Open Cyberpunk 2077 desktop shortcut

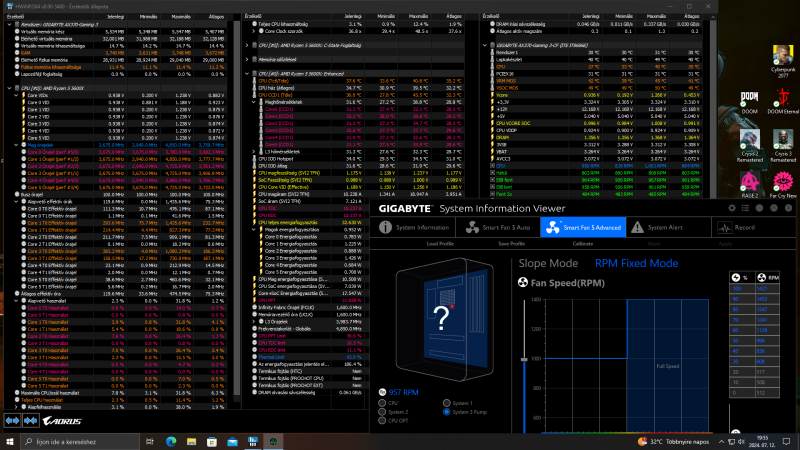pos(782,62)
